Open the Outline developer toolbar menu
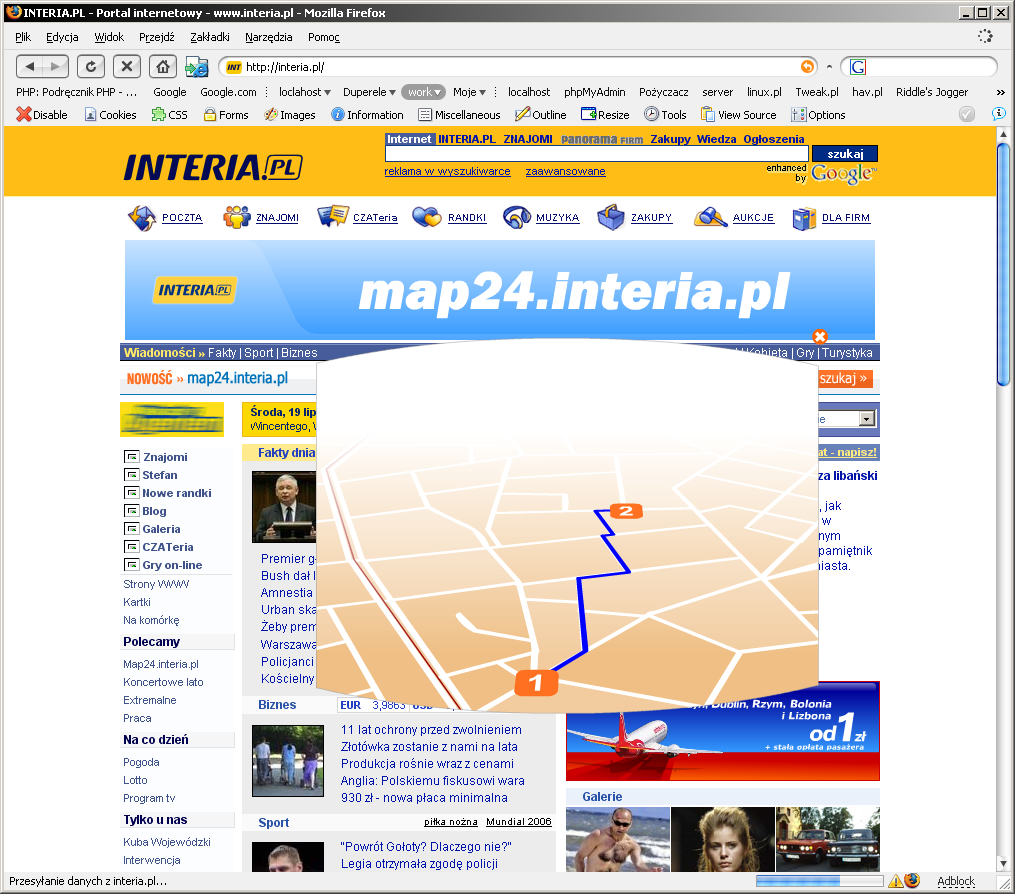Screen dimensions: 1015x894 click(541, 115)
